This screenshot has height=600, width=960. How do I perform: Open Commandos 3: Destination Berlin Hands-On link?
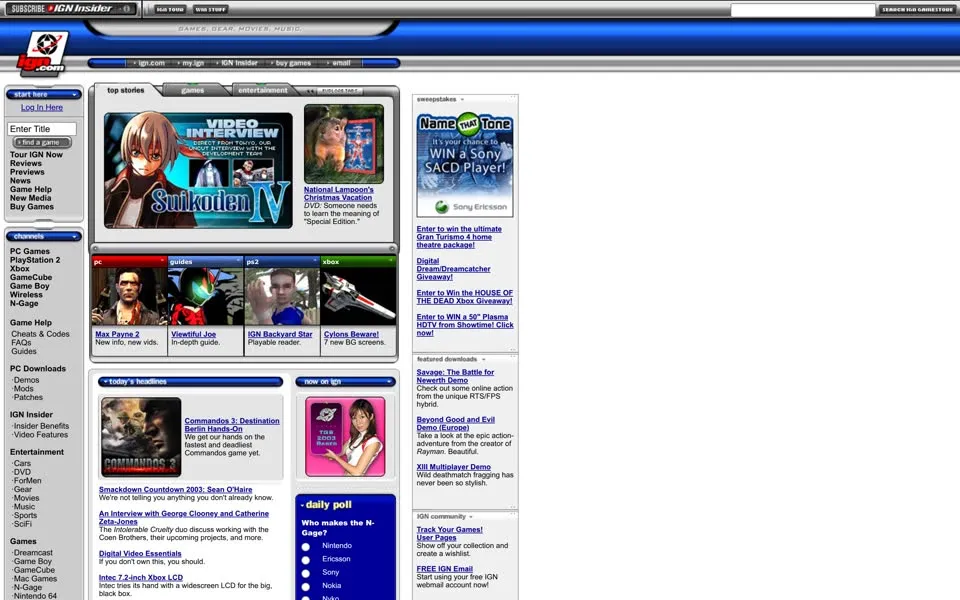point(232,425)
